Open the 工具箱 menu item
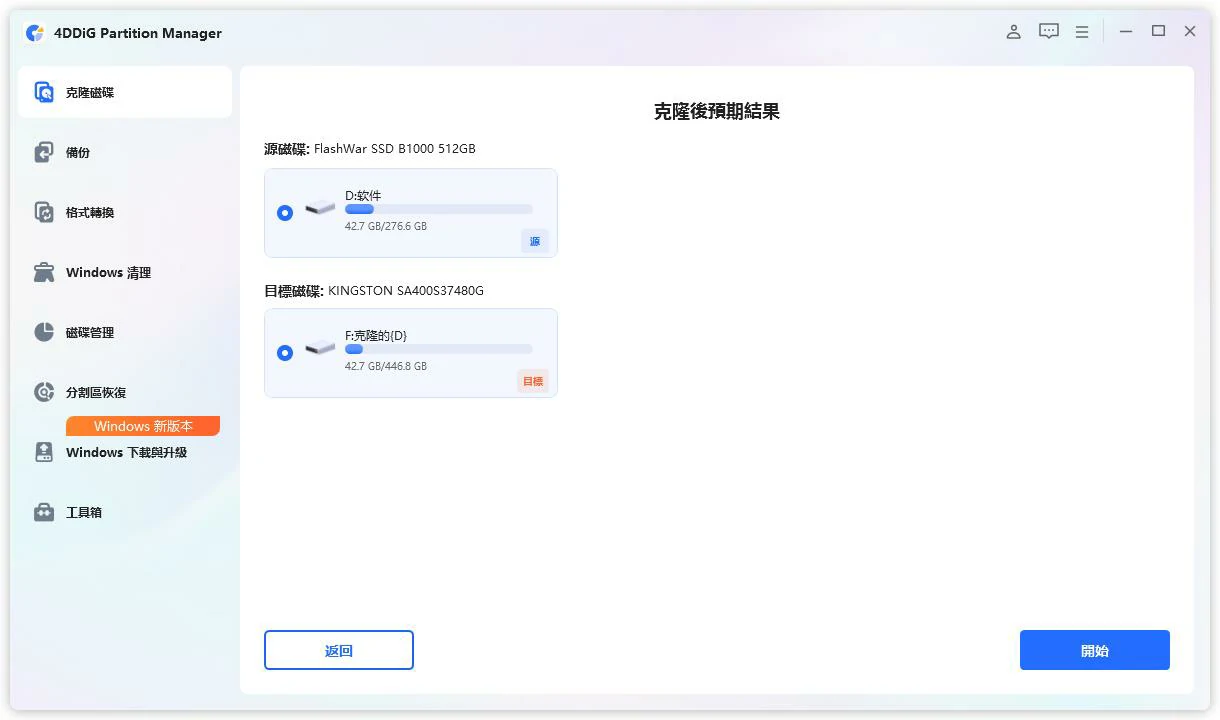 click(125, 512)
